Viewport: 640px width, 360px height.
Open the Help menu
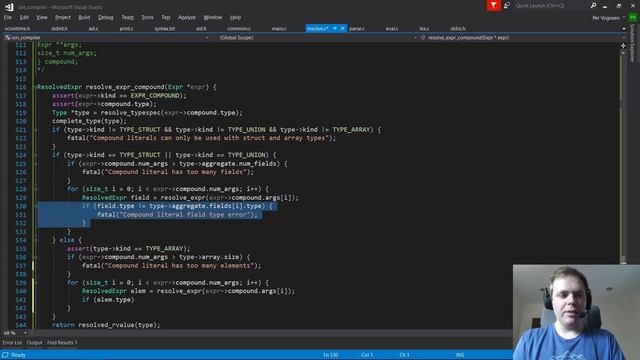(x=235, y=18)
